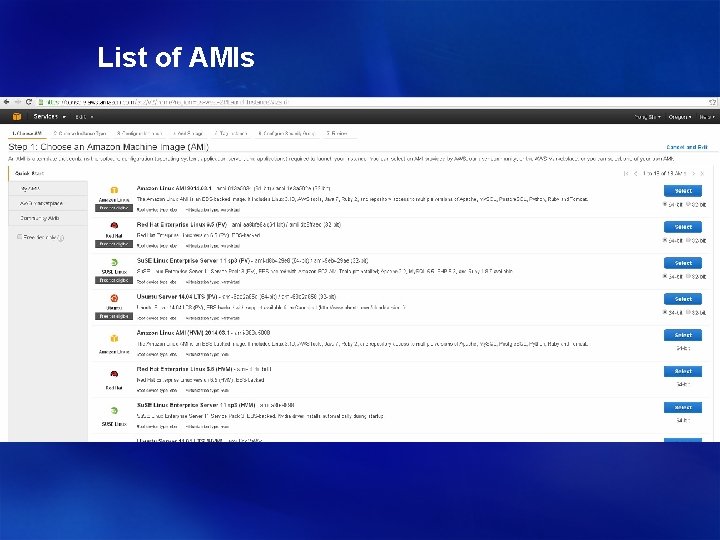Screen dimensions: 720x540
Task: Open the Quick Start sidebar section
Action: click(48, 174)
